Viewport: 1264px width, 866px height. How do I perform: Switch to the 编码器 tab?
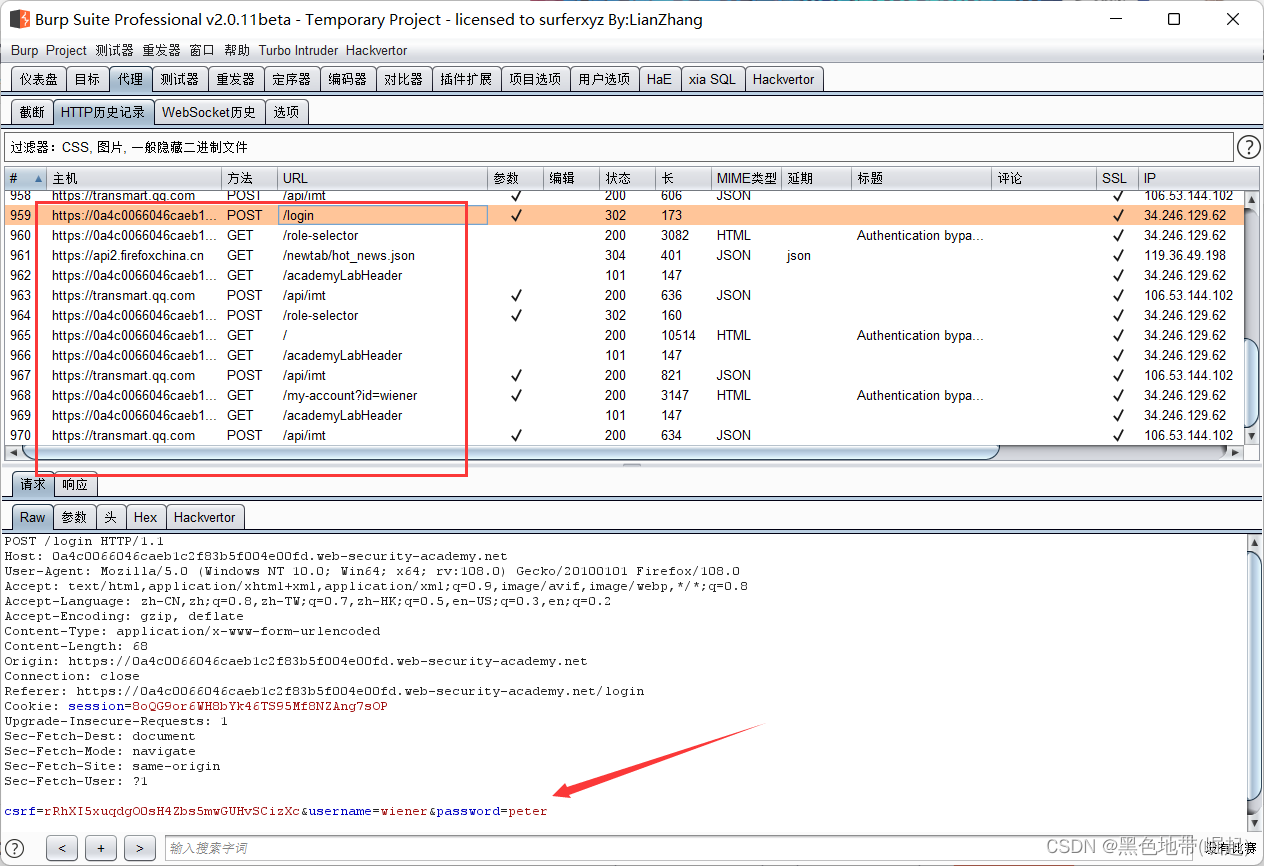348,79
